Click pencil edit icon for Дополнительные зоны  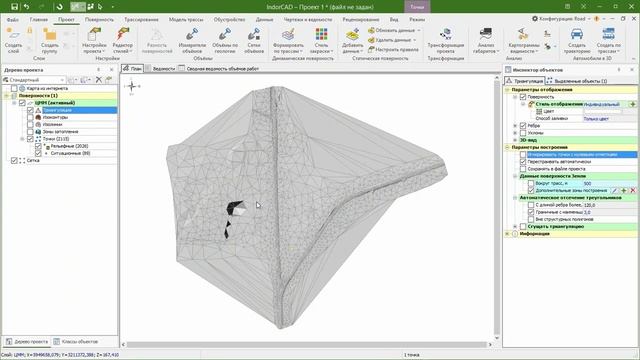tap(615, 191)
